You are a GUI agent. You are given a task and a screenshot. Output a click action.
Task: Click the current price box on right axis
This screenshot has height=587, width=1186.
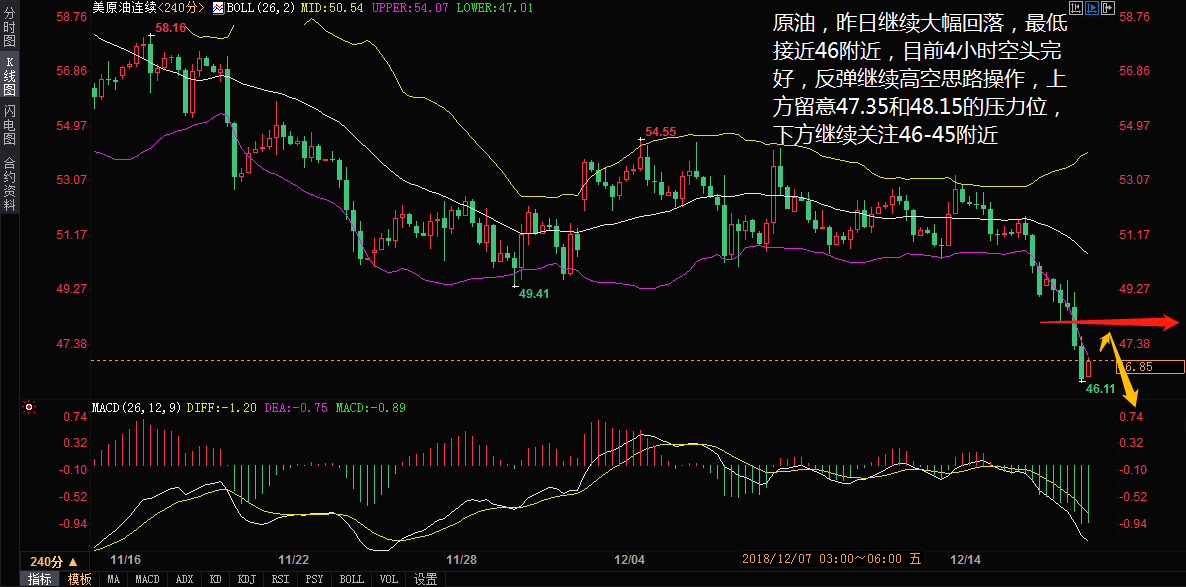click(x=1150, y=367)
